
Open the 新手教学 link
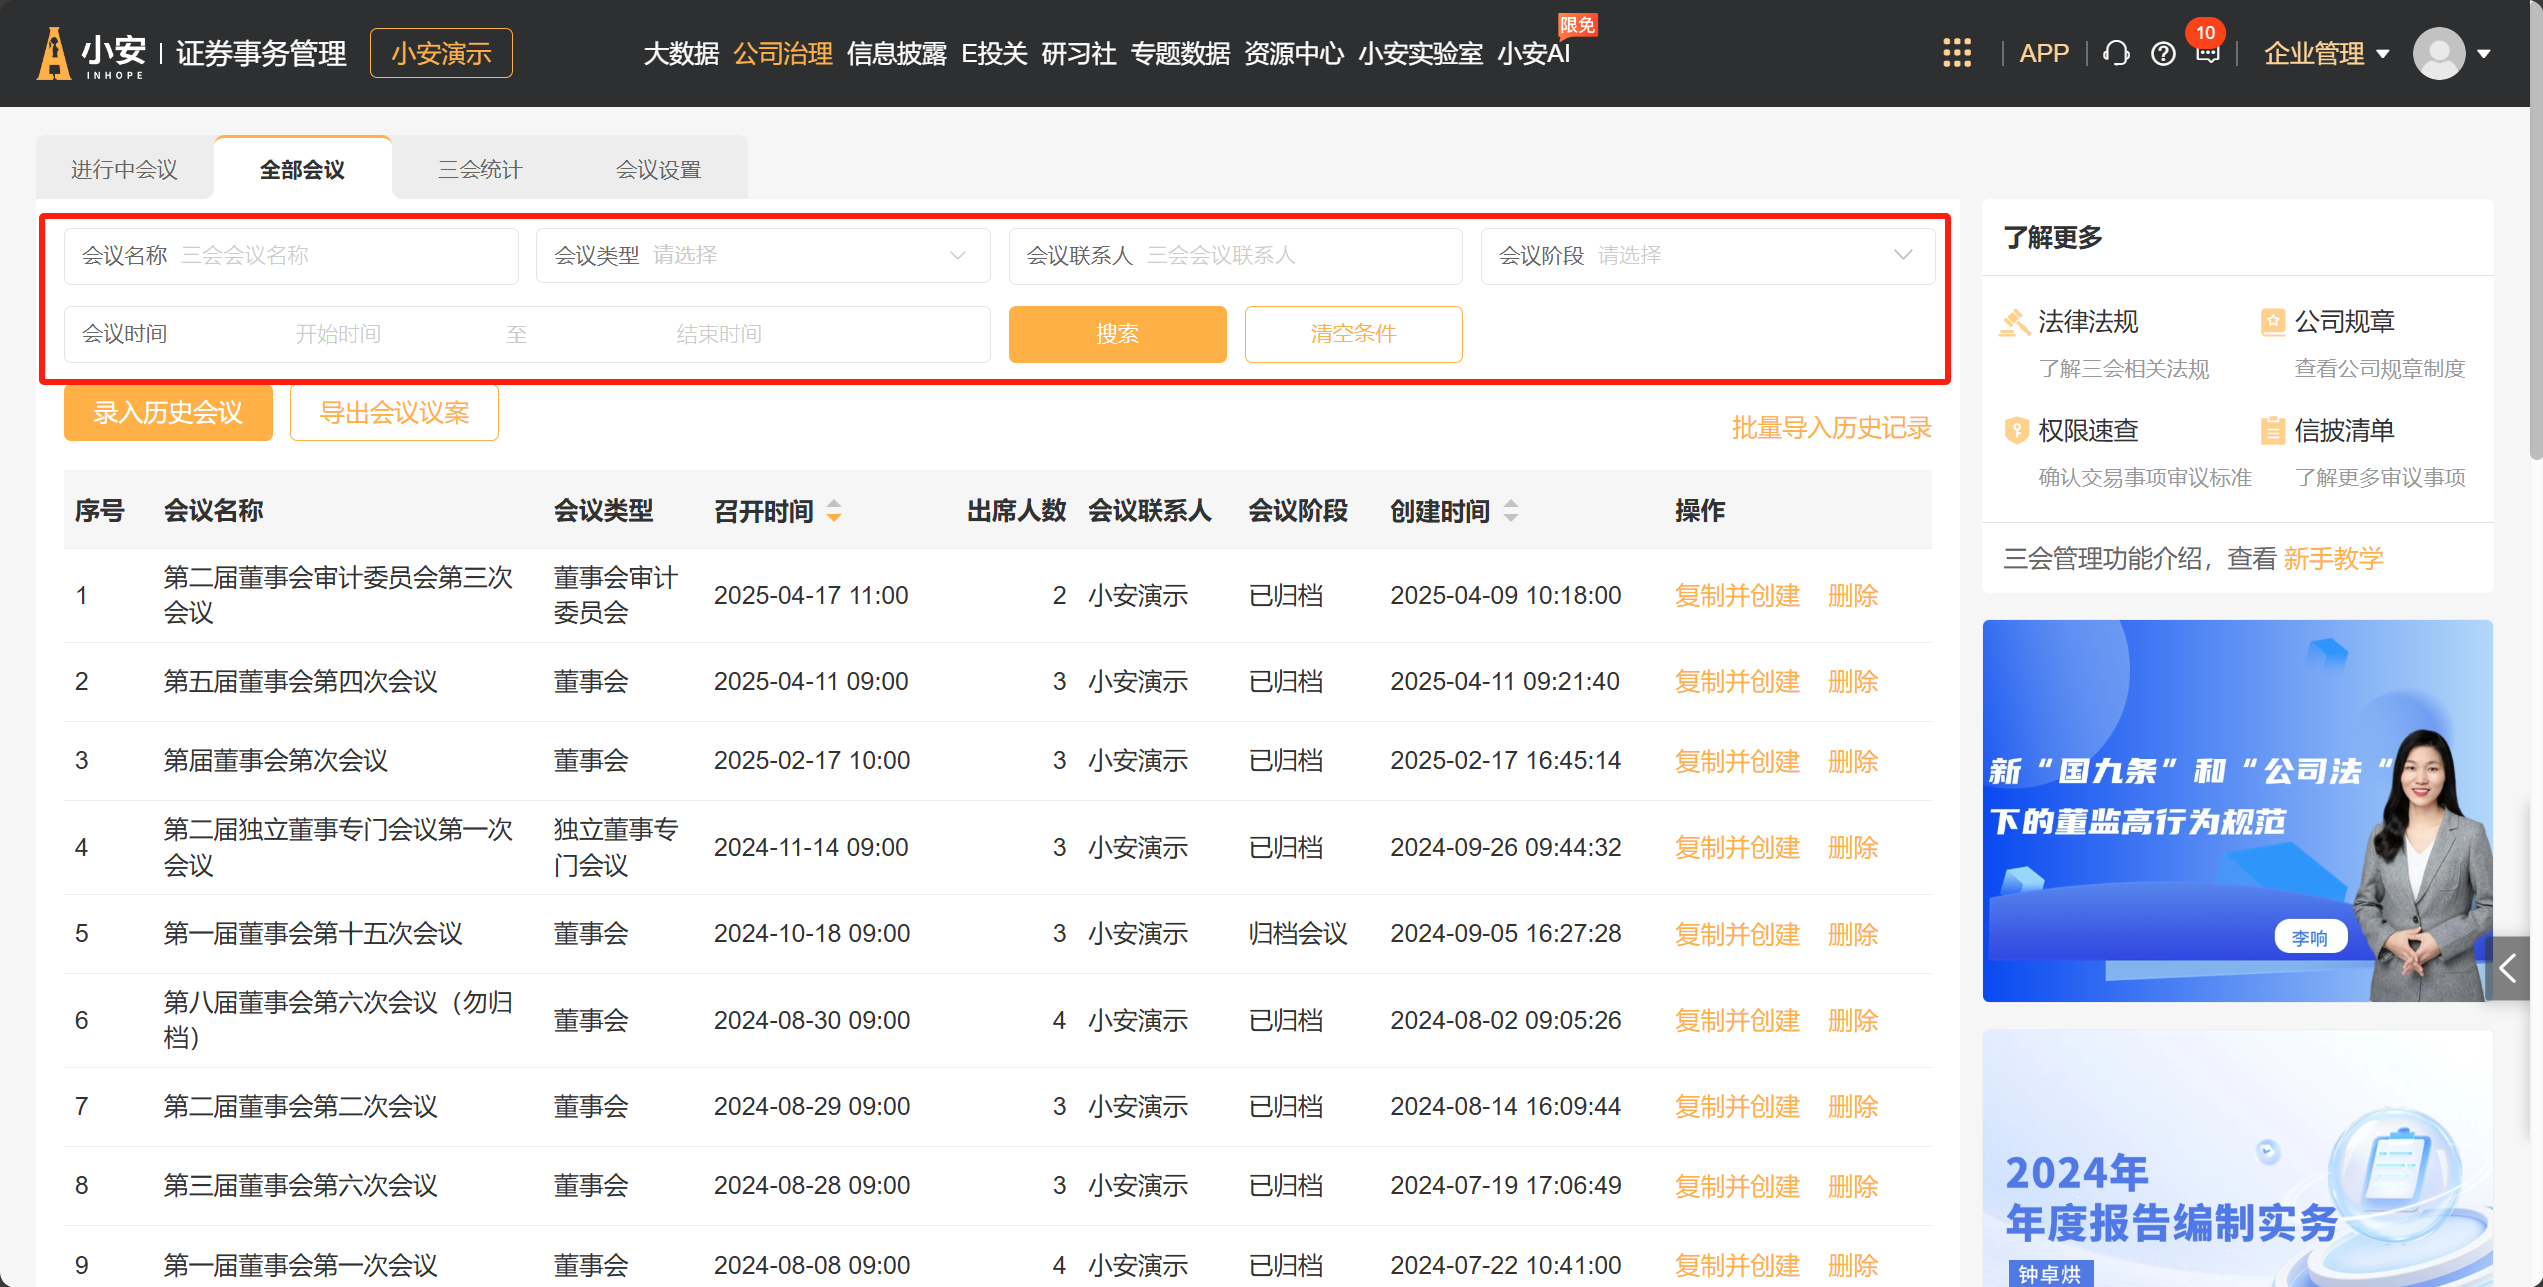click(x=2334, y=558)
